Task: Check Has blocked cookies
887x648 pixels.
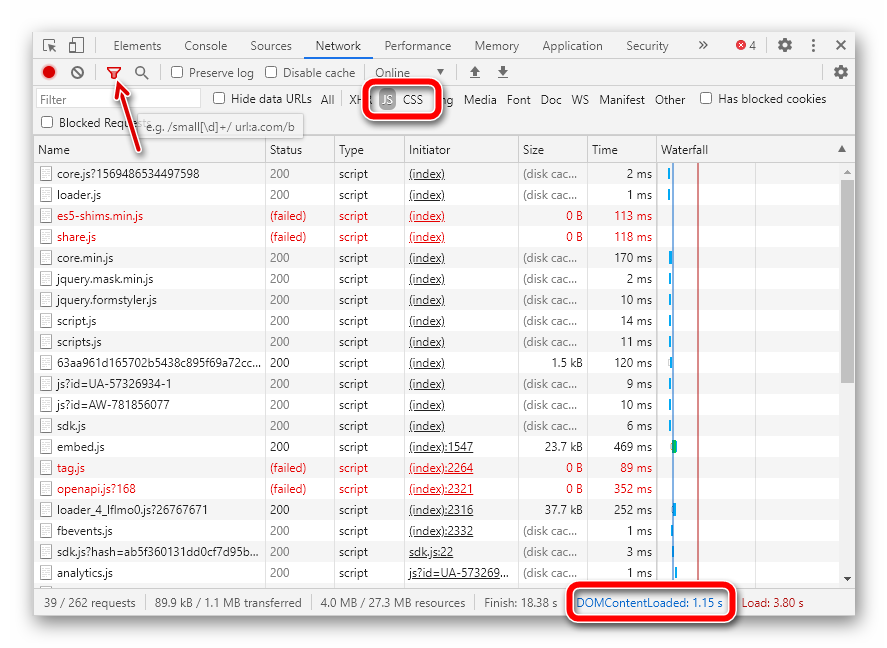Action: (x=706, y=98)
